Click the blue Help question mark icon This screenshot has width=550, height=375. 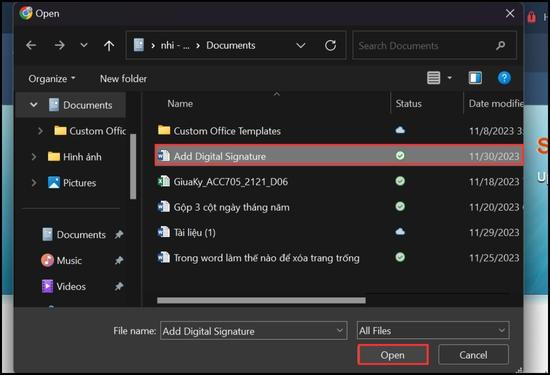pyautogui.click(x=504, y=78)
